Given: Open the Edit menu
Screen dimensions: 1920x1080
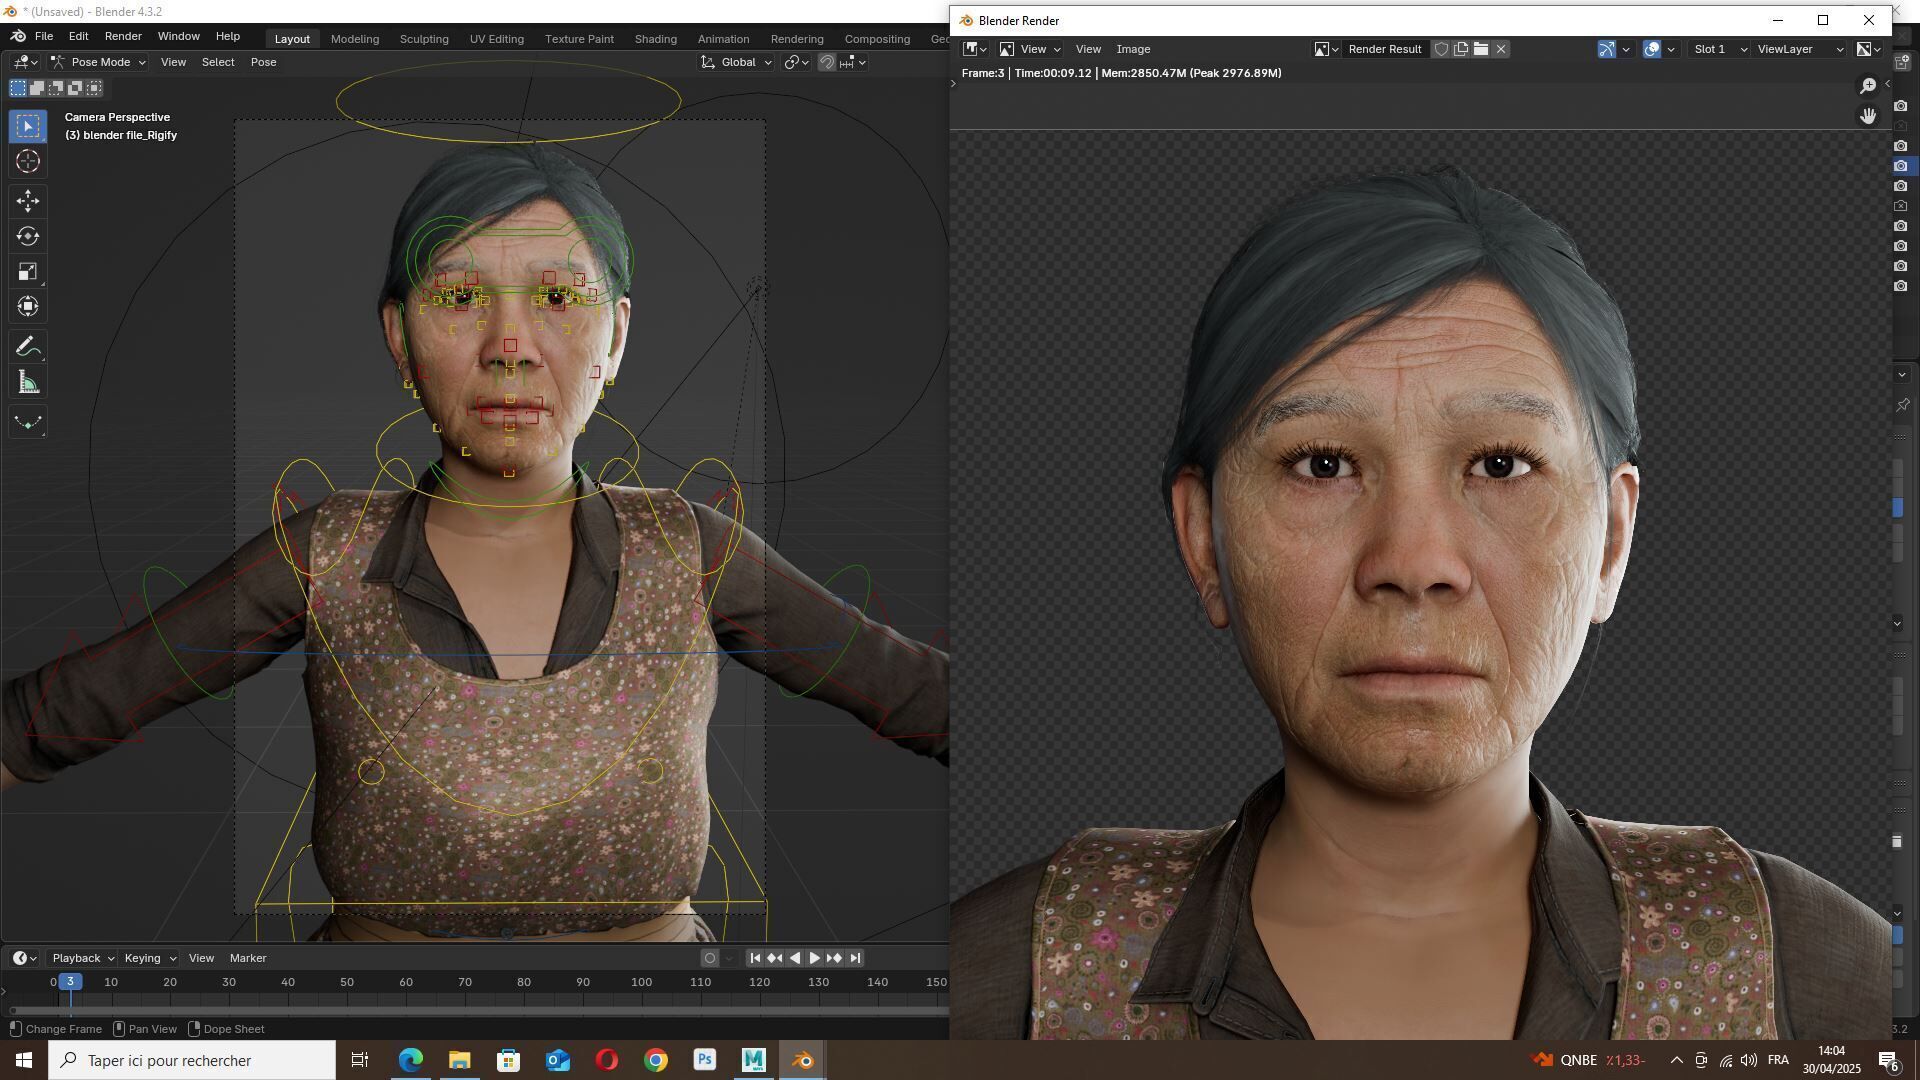Looking at the screenshot, I should click(78, 36).
